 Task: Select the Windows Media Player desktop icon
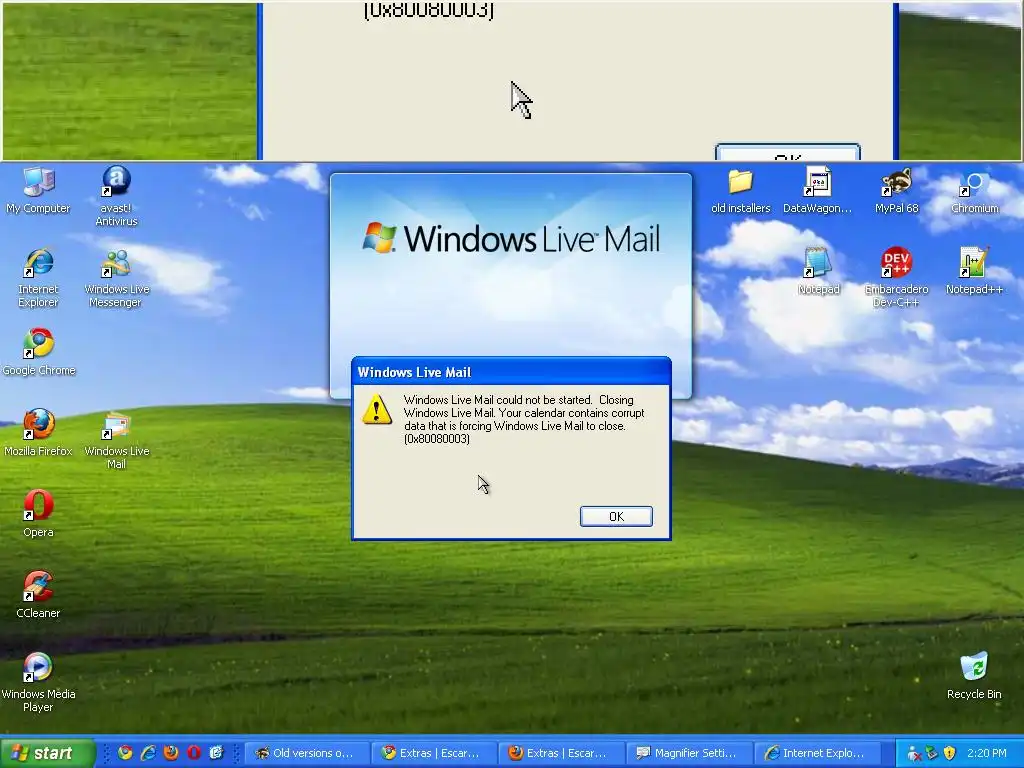(38, 682)
